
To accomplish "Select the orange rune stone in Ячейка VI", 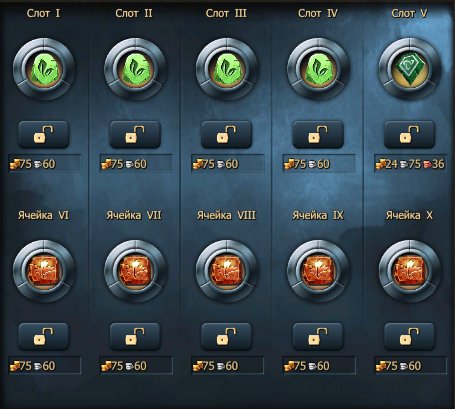I will point(44,271).
